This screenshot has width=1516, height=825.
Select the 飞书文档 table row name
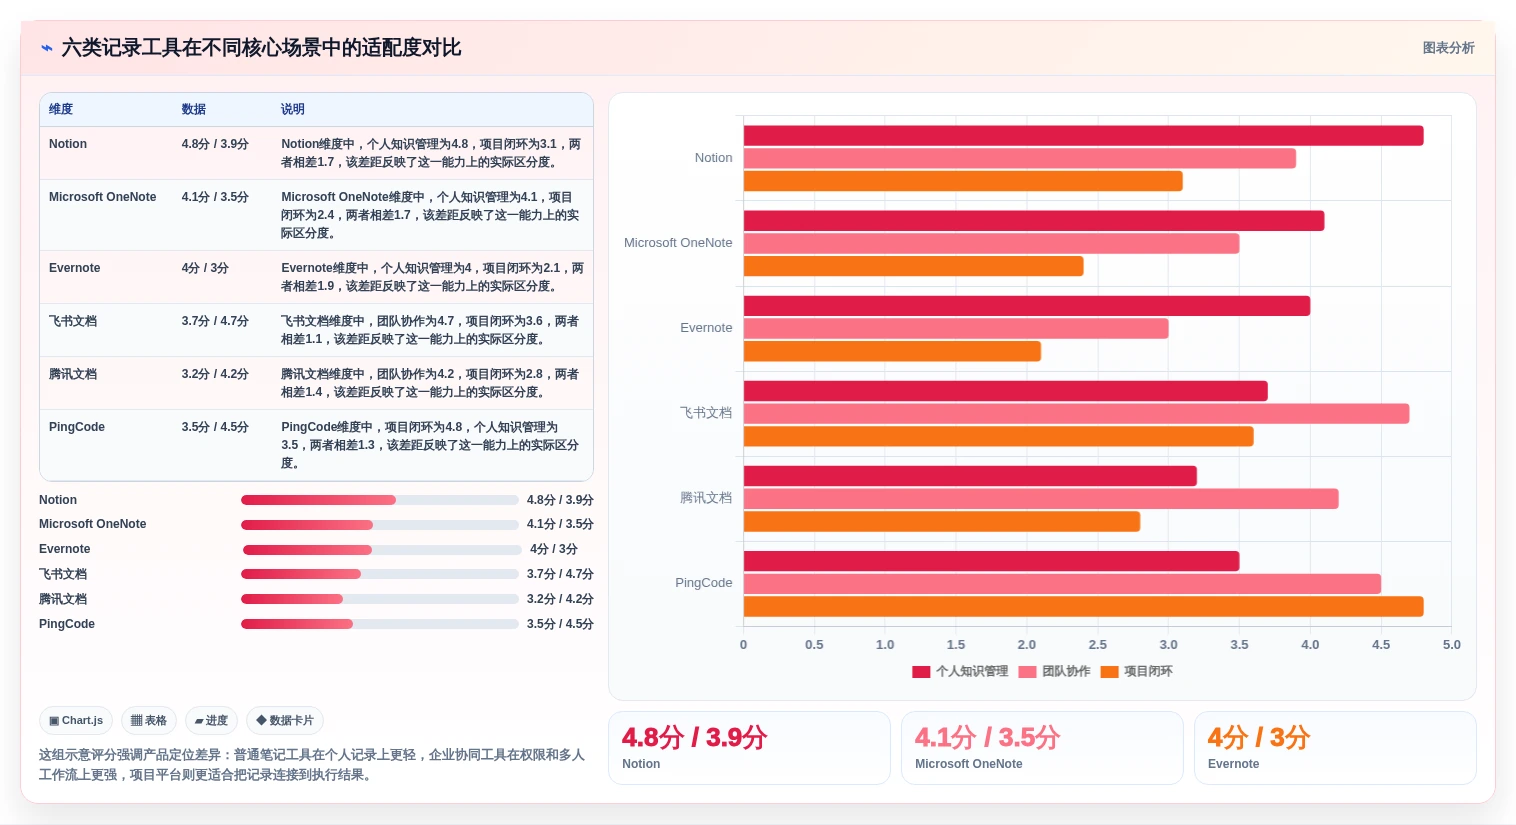click(x=73, y=321)
